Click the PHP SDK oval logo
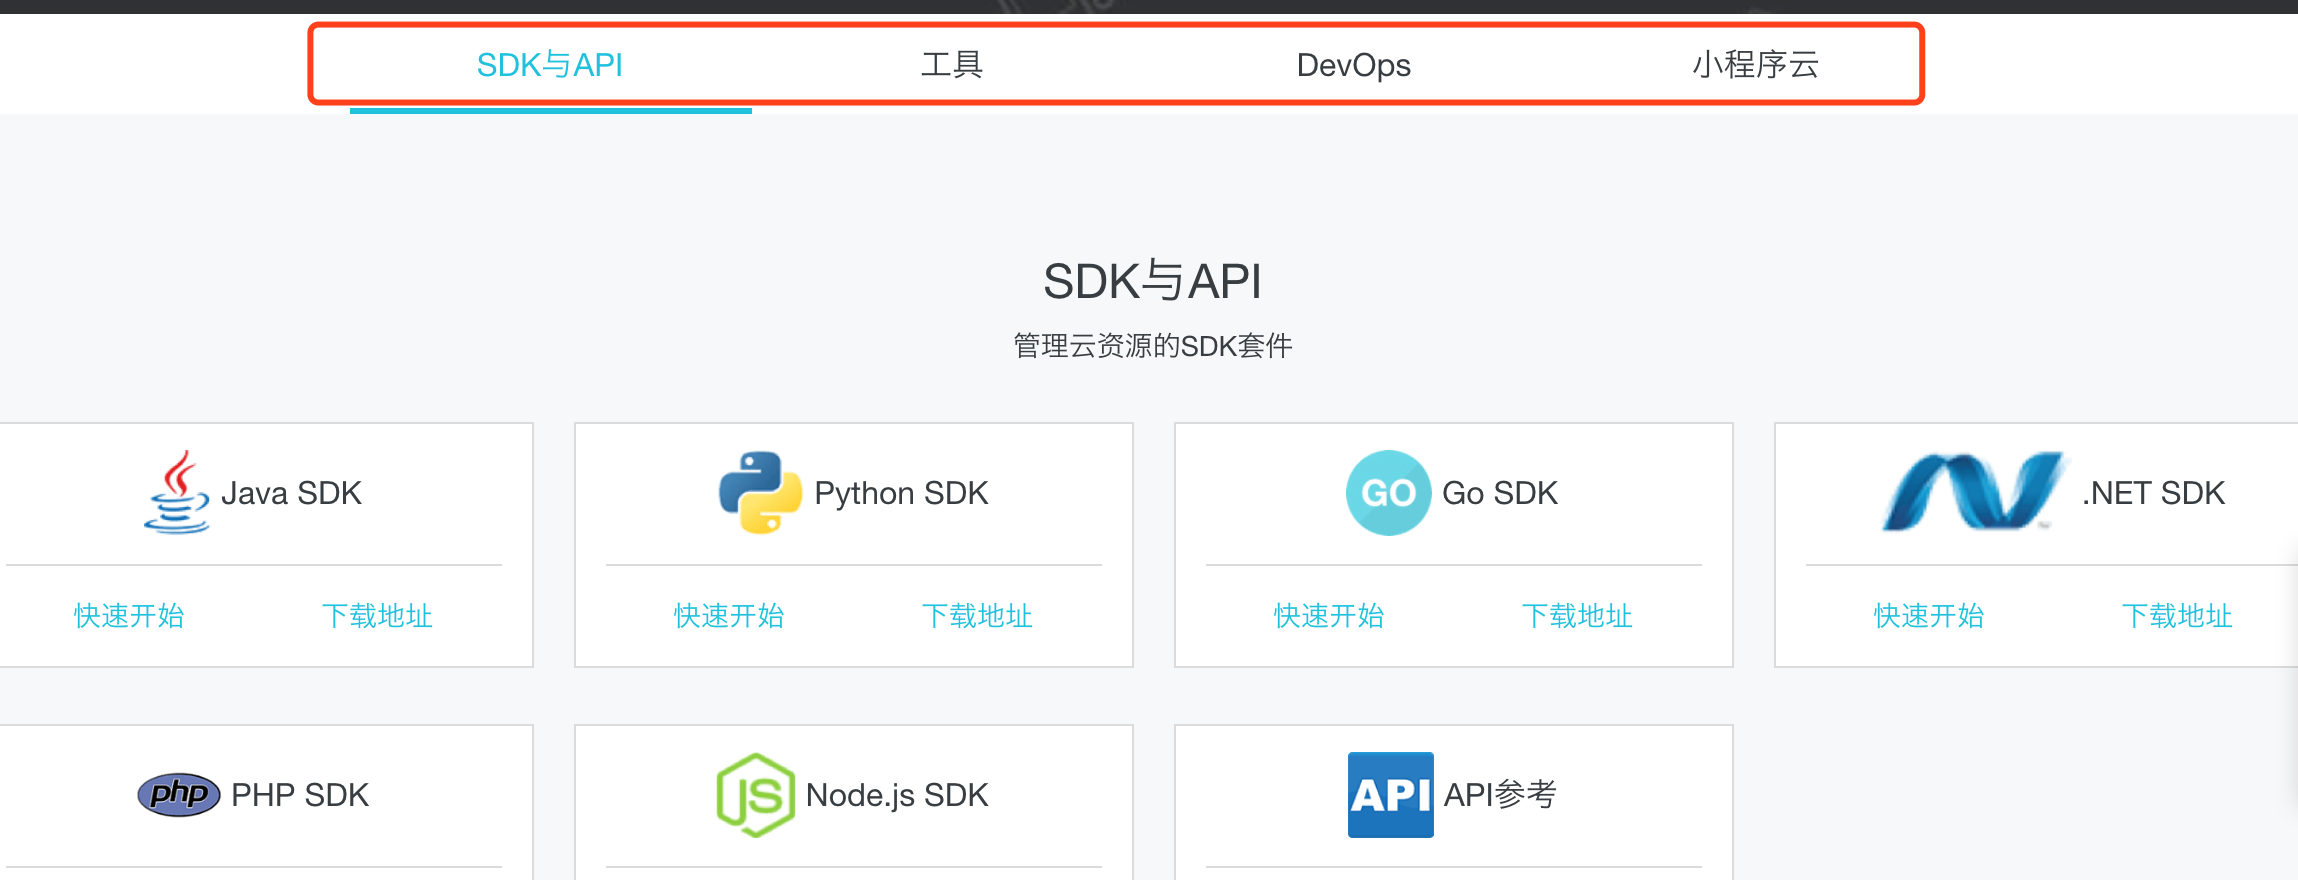This screenshot has width=2298, height=880. point(179,795)
